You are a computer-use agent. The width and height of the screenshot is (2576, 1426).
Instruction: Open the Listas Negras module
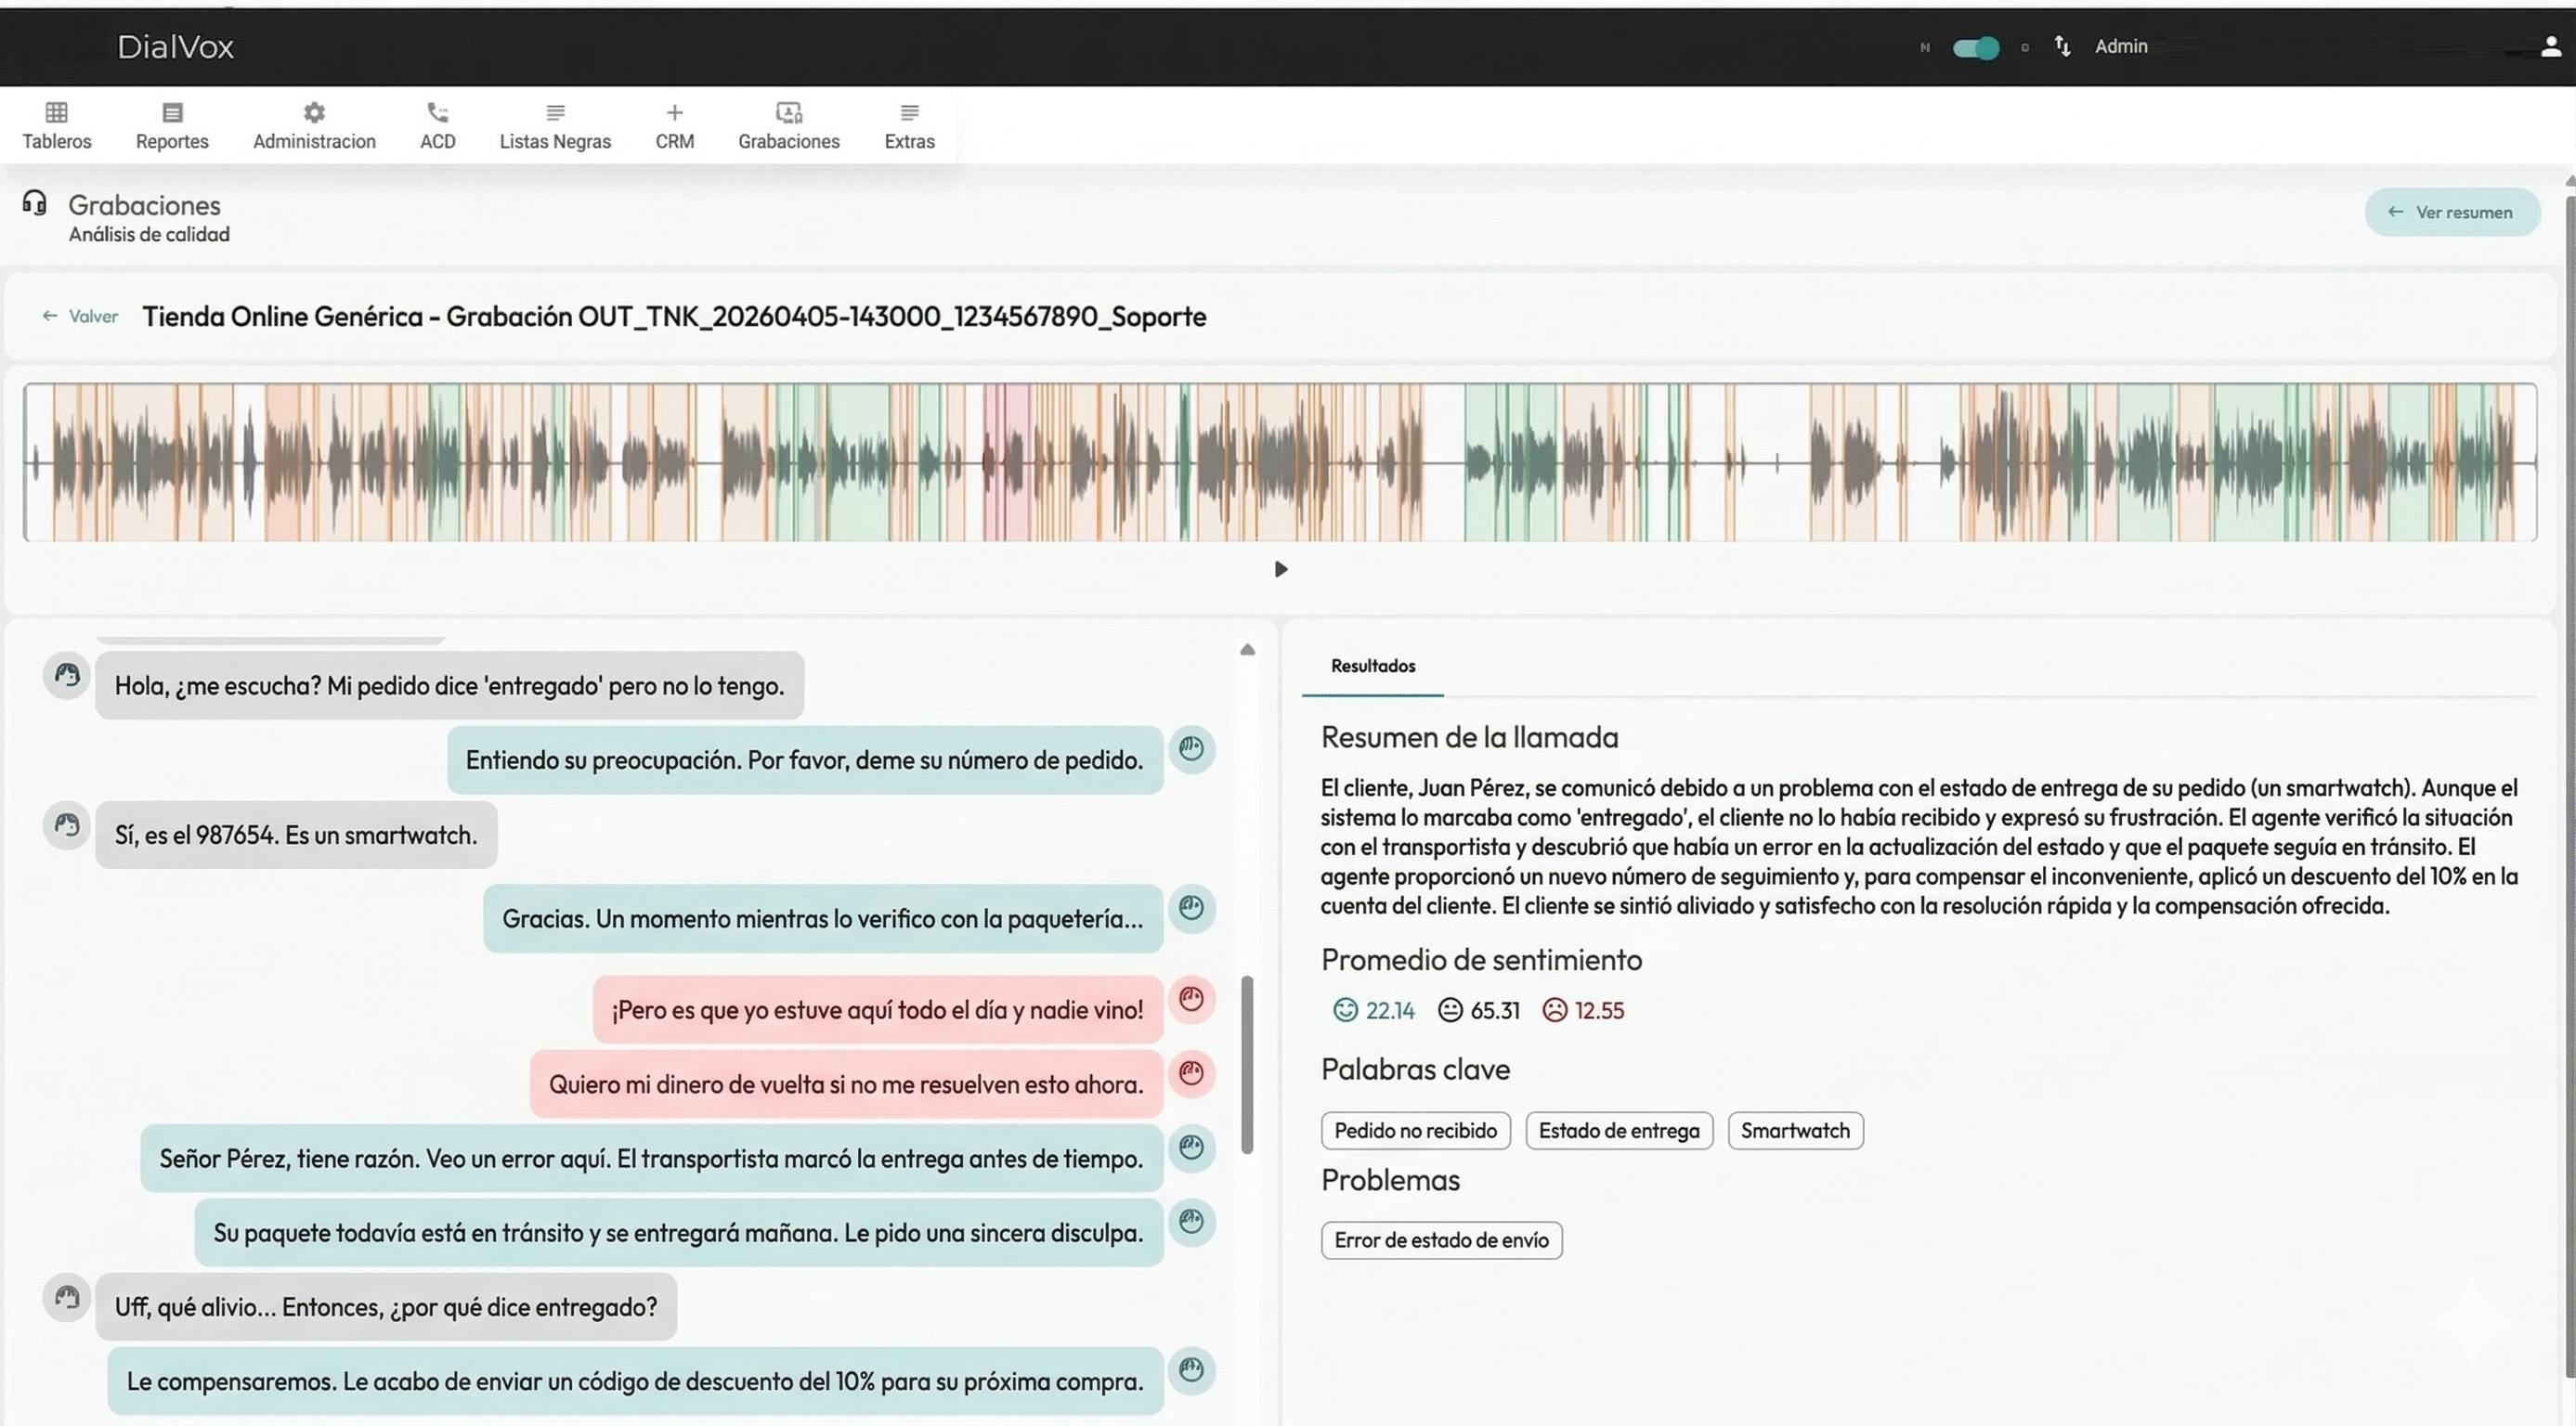pos(554,124)
